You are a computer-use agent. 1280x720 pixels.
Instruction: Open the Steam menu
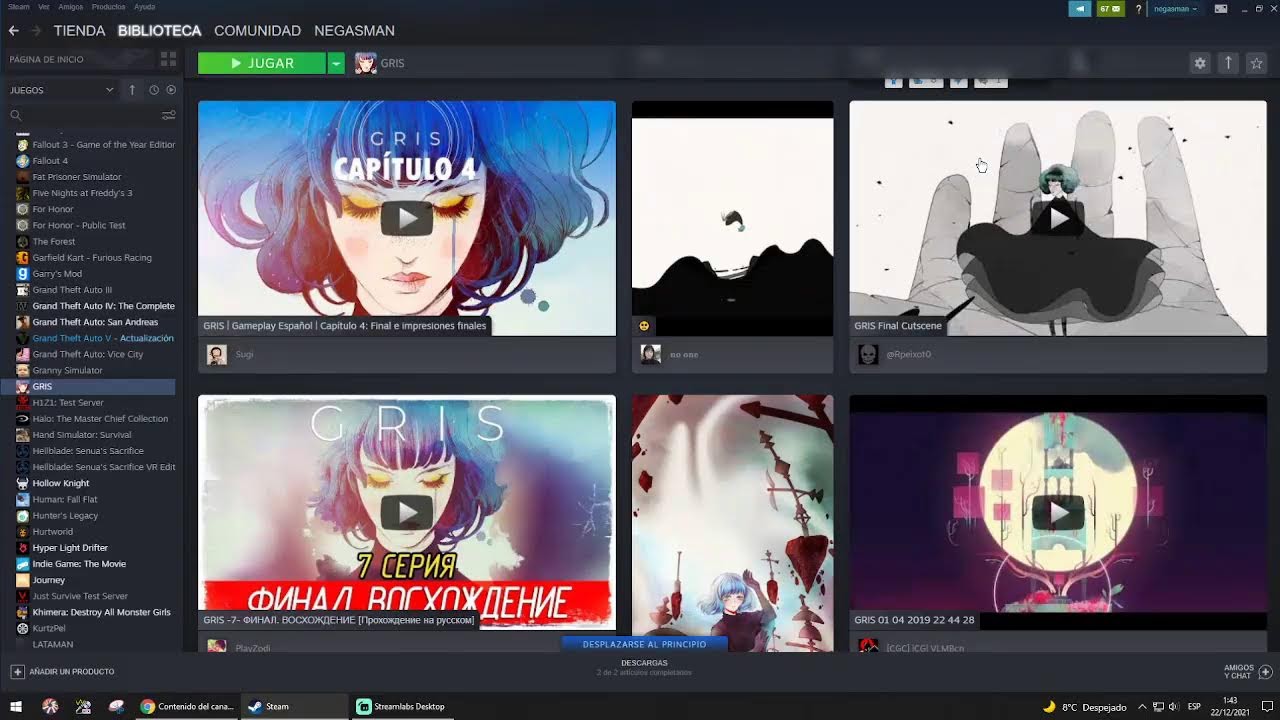pyautogui.click(x=18, y=7)
